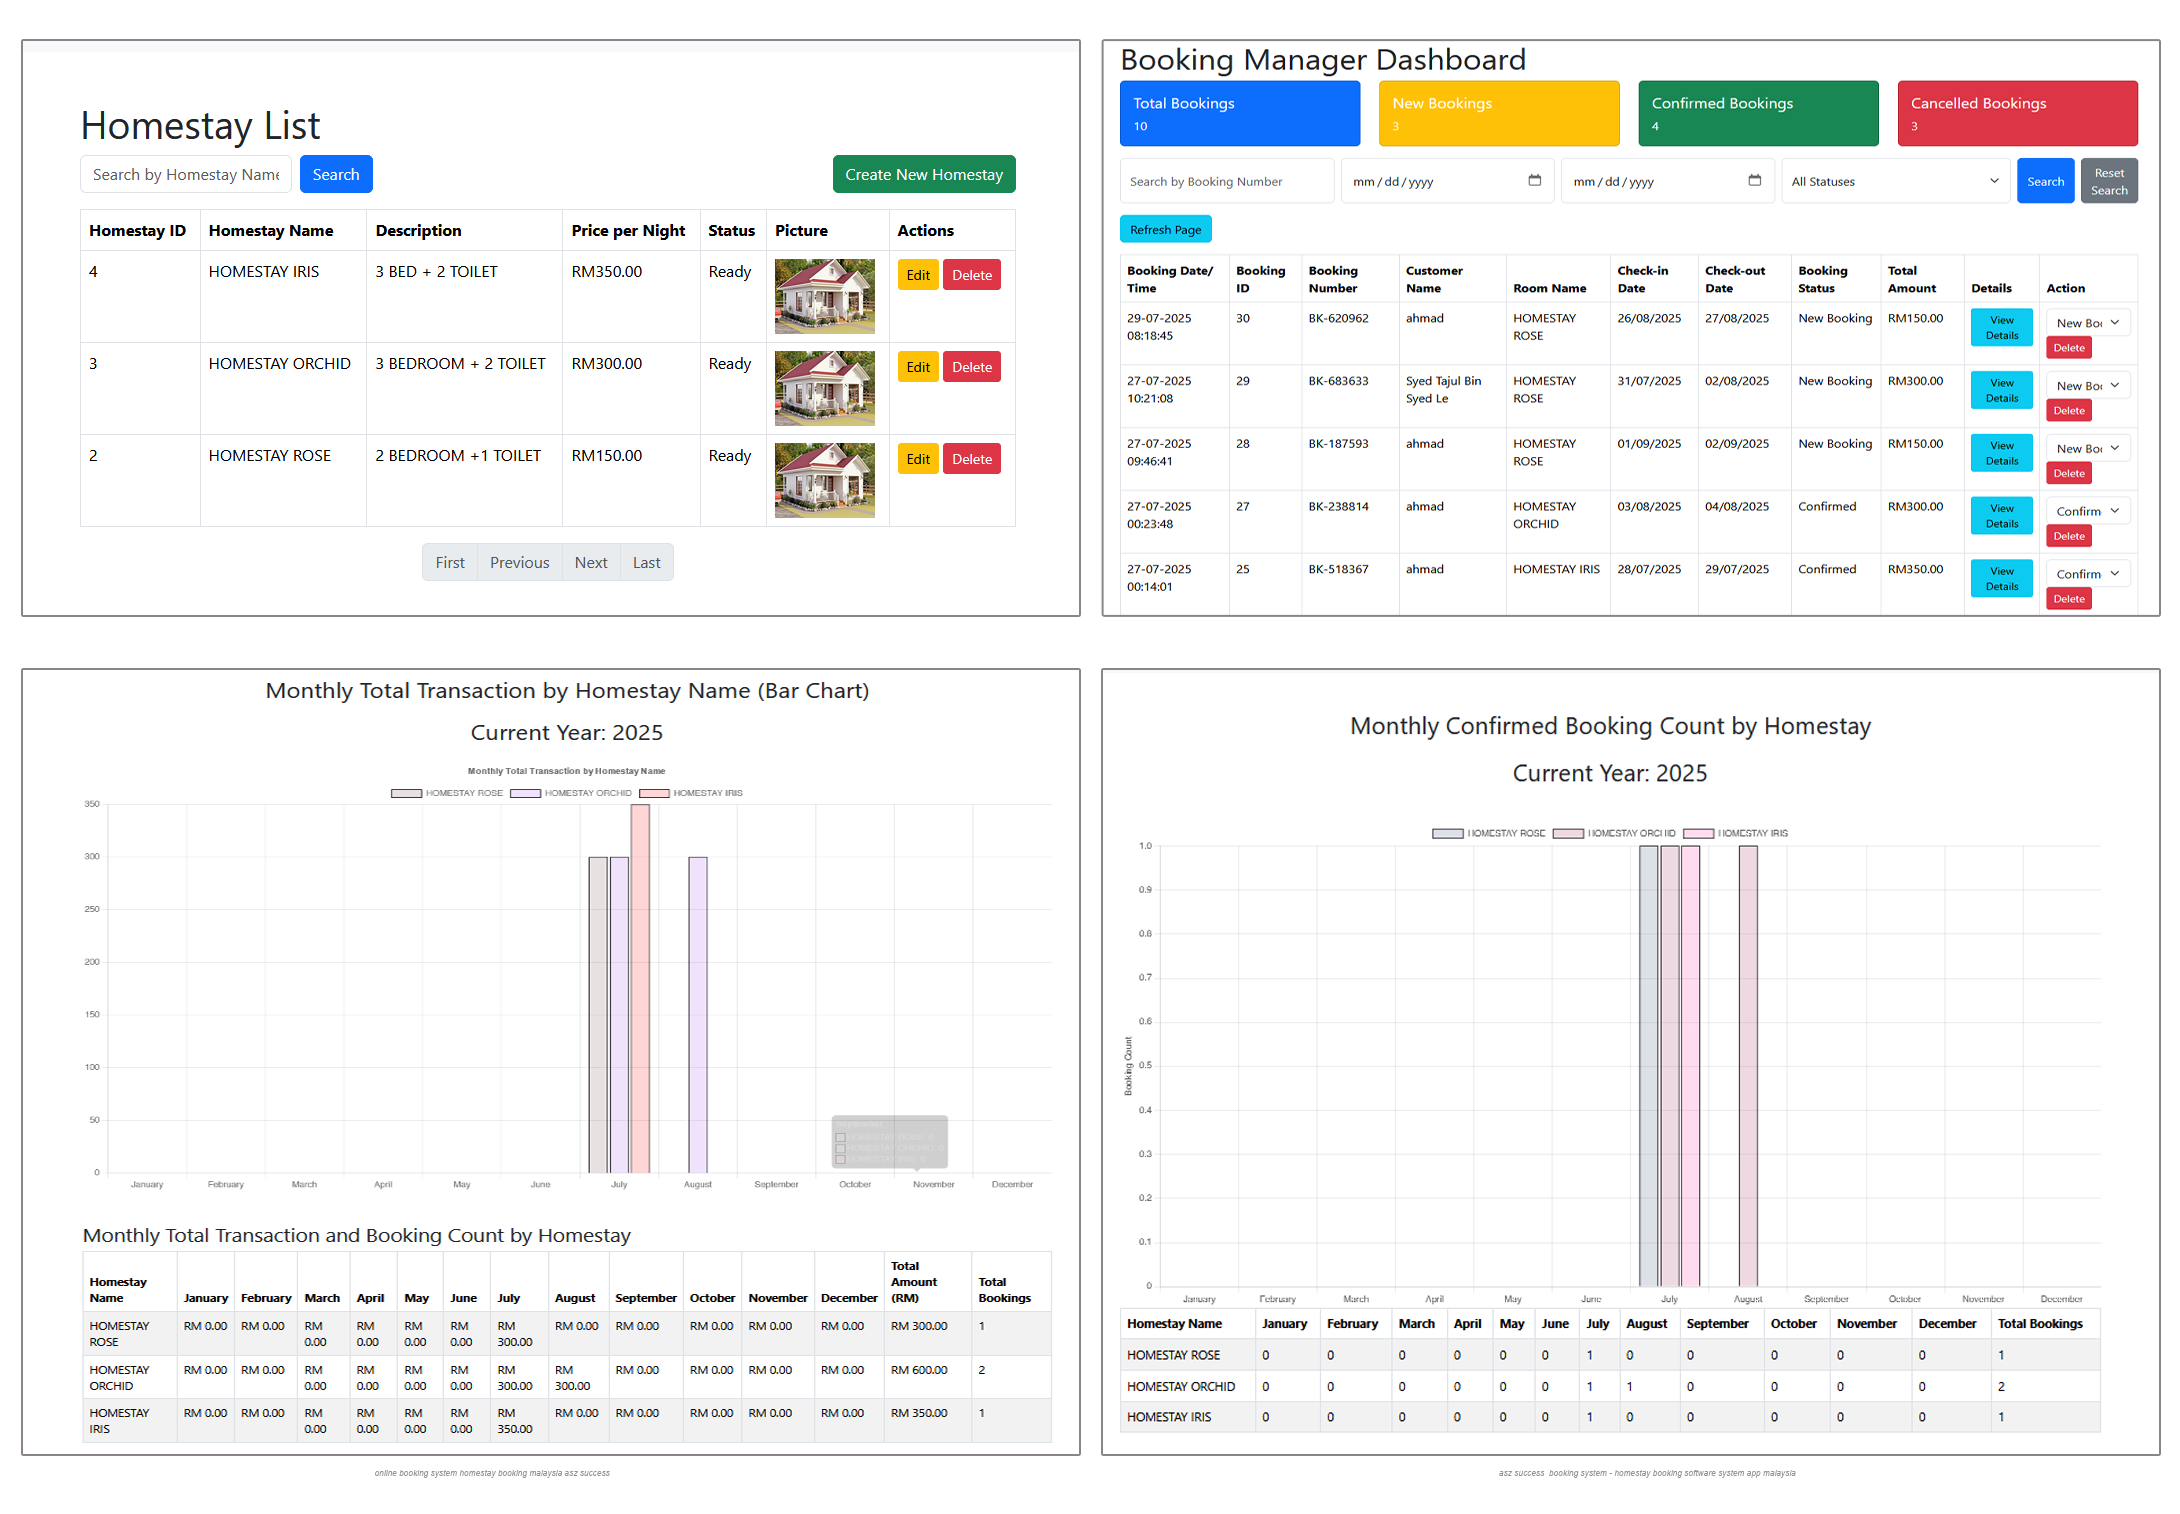The image size is (2180, 1514).
Task: Jump to Last page in pagination
Action: [x=646, y=562]
